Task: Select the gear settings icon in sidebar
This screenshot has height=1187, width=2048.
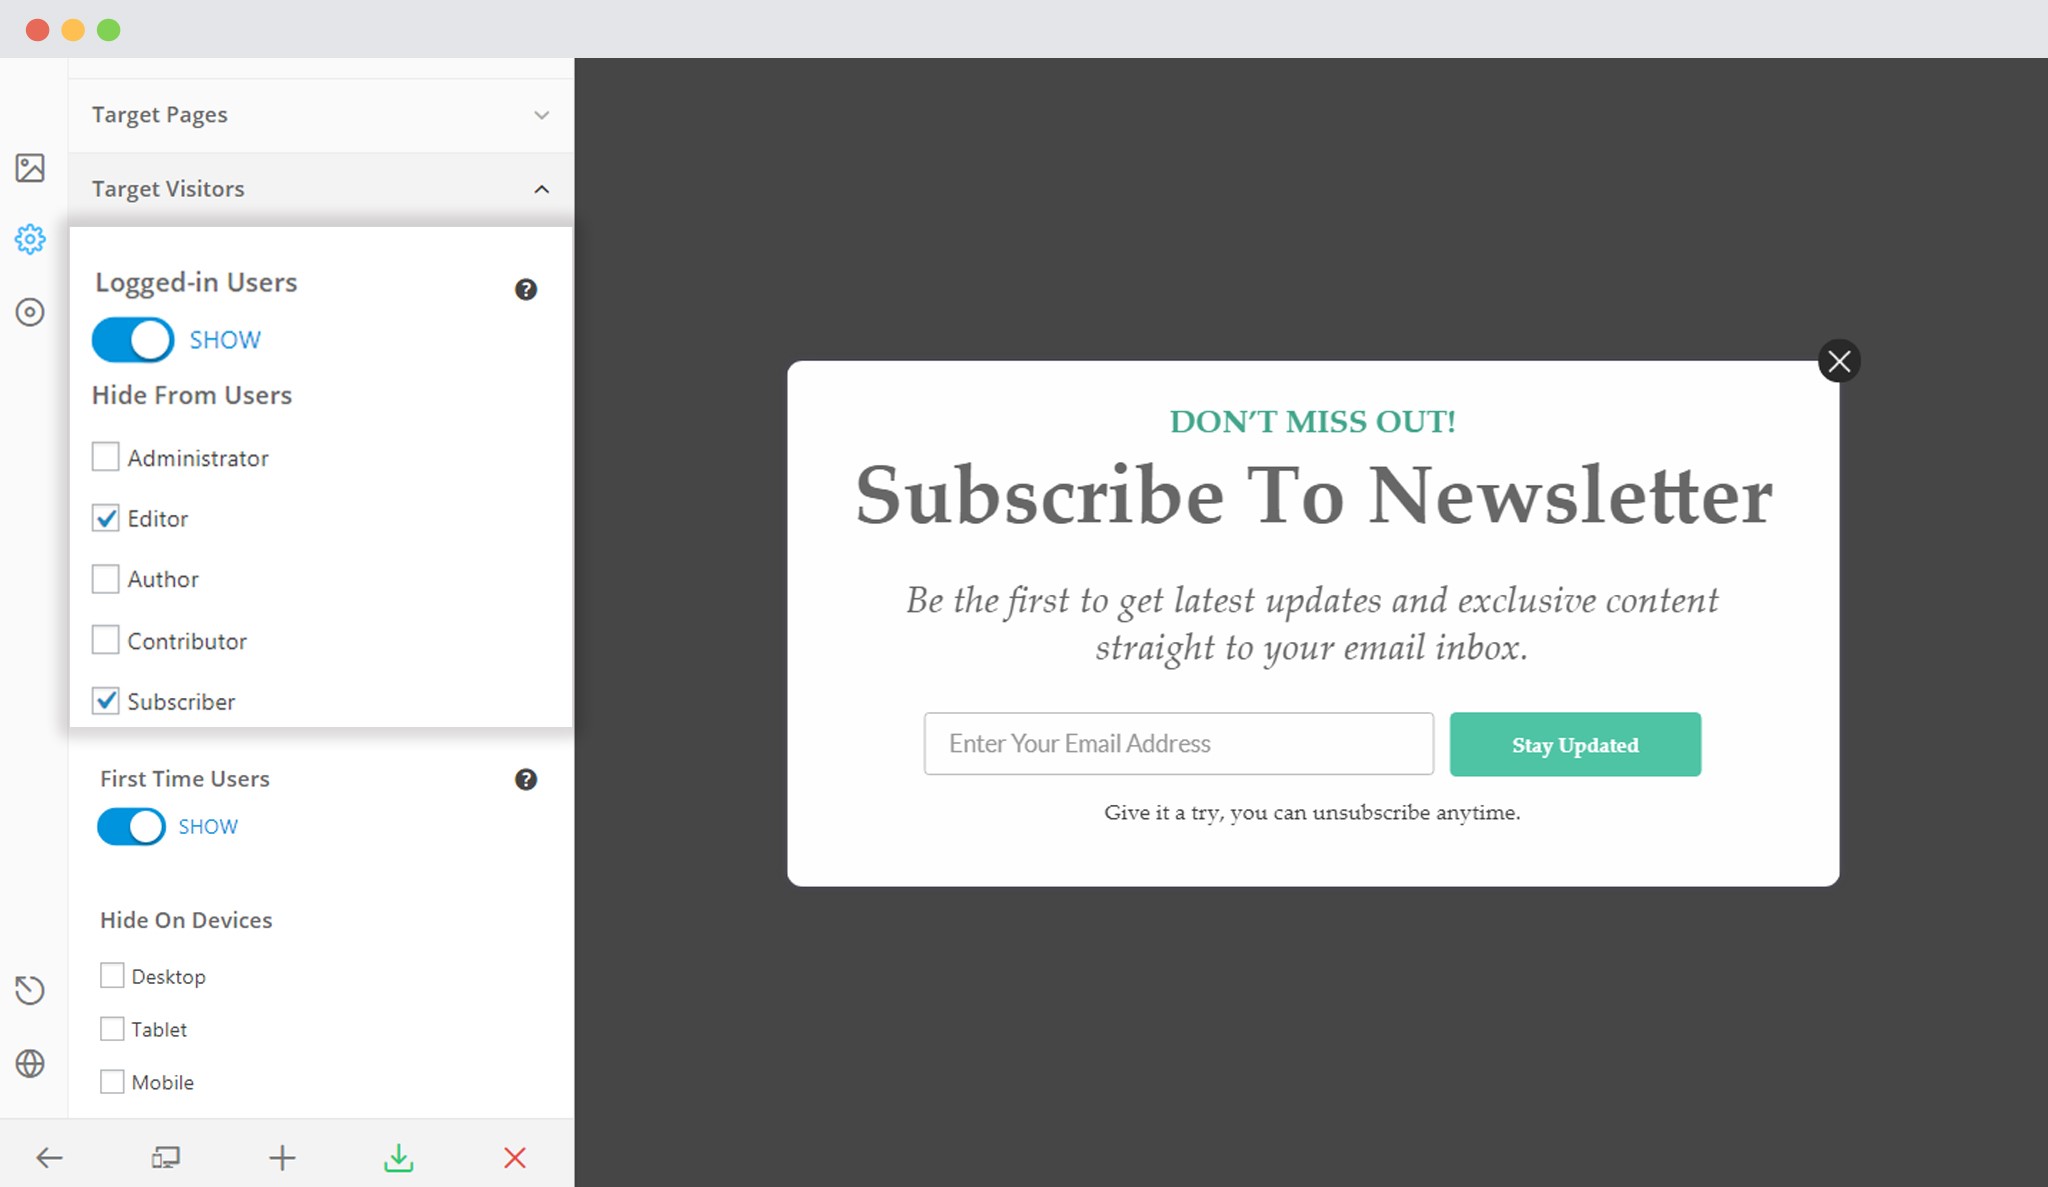Action: point(30,239)
